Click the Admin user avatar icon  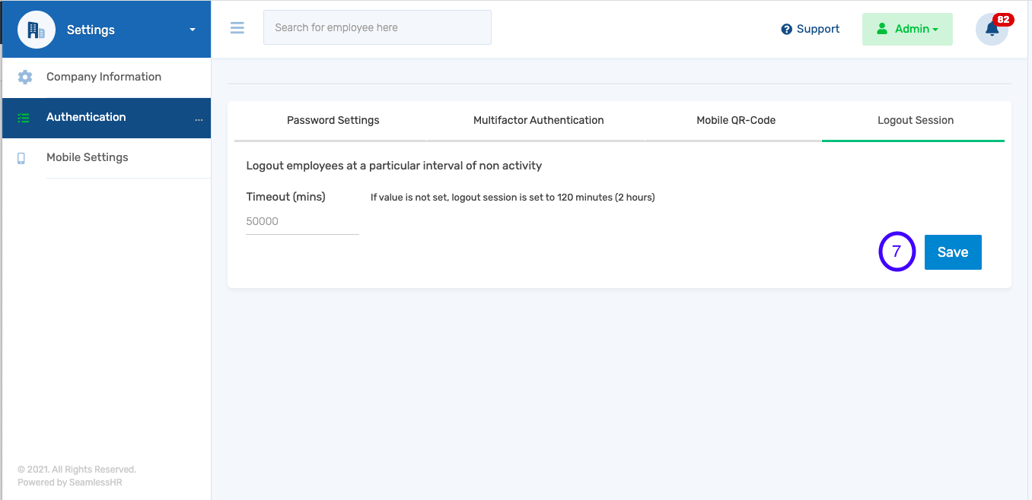click(x=882, y=29)
